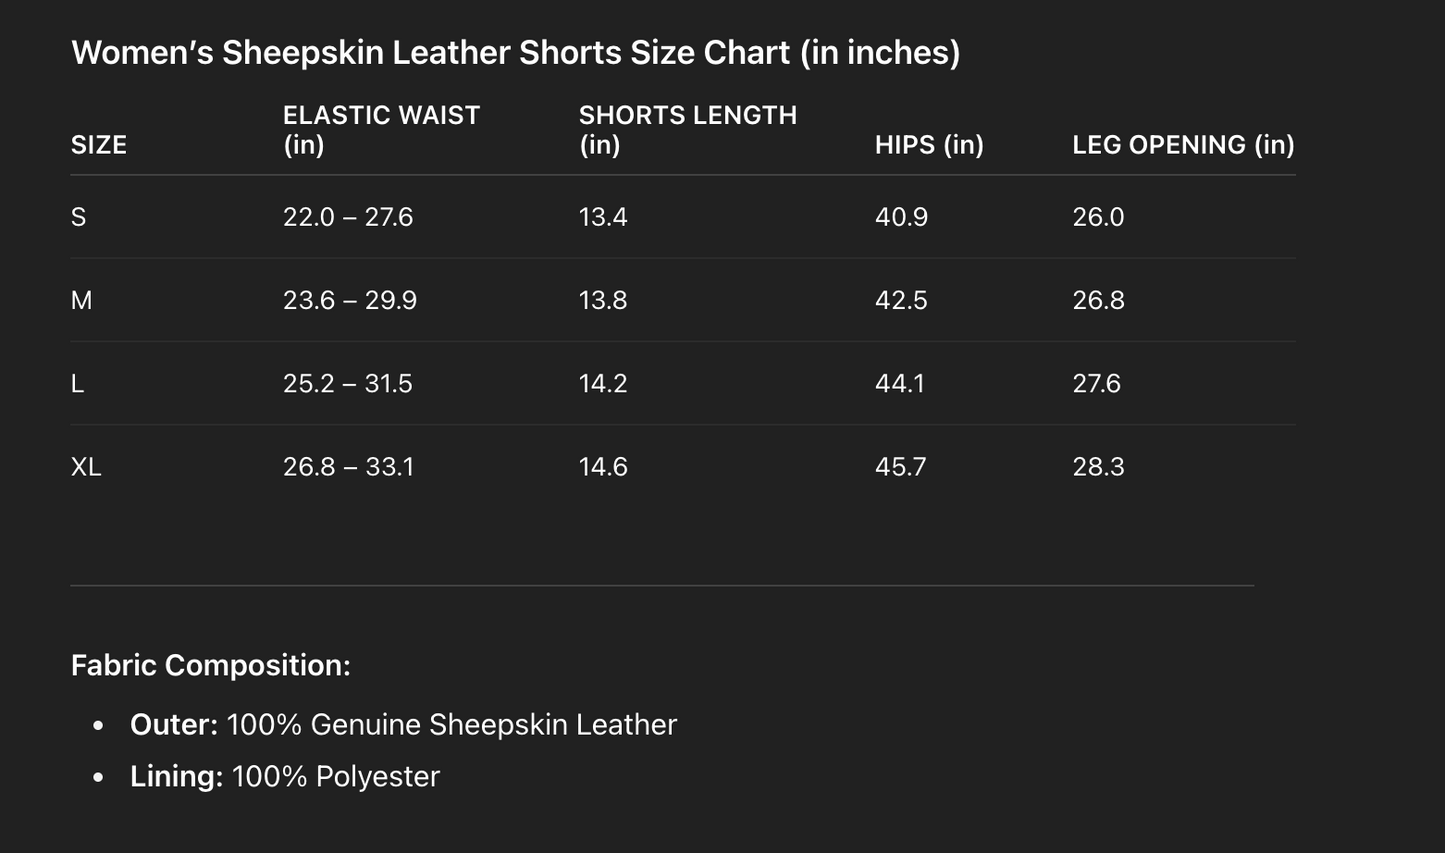Click the size M row label
Screen dimensions: 1445x853
[x=82, y=300]
